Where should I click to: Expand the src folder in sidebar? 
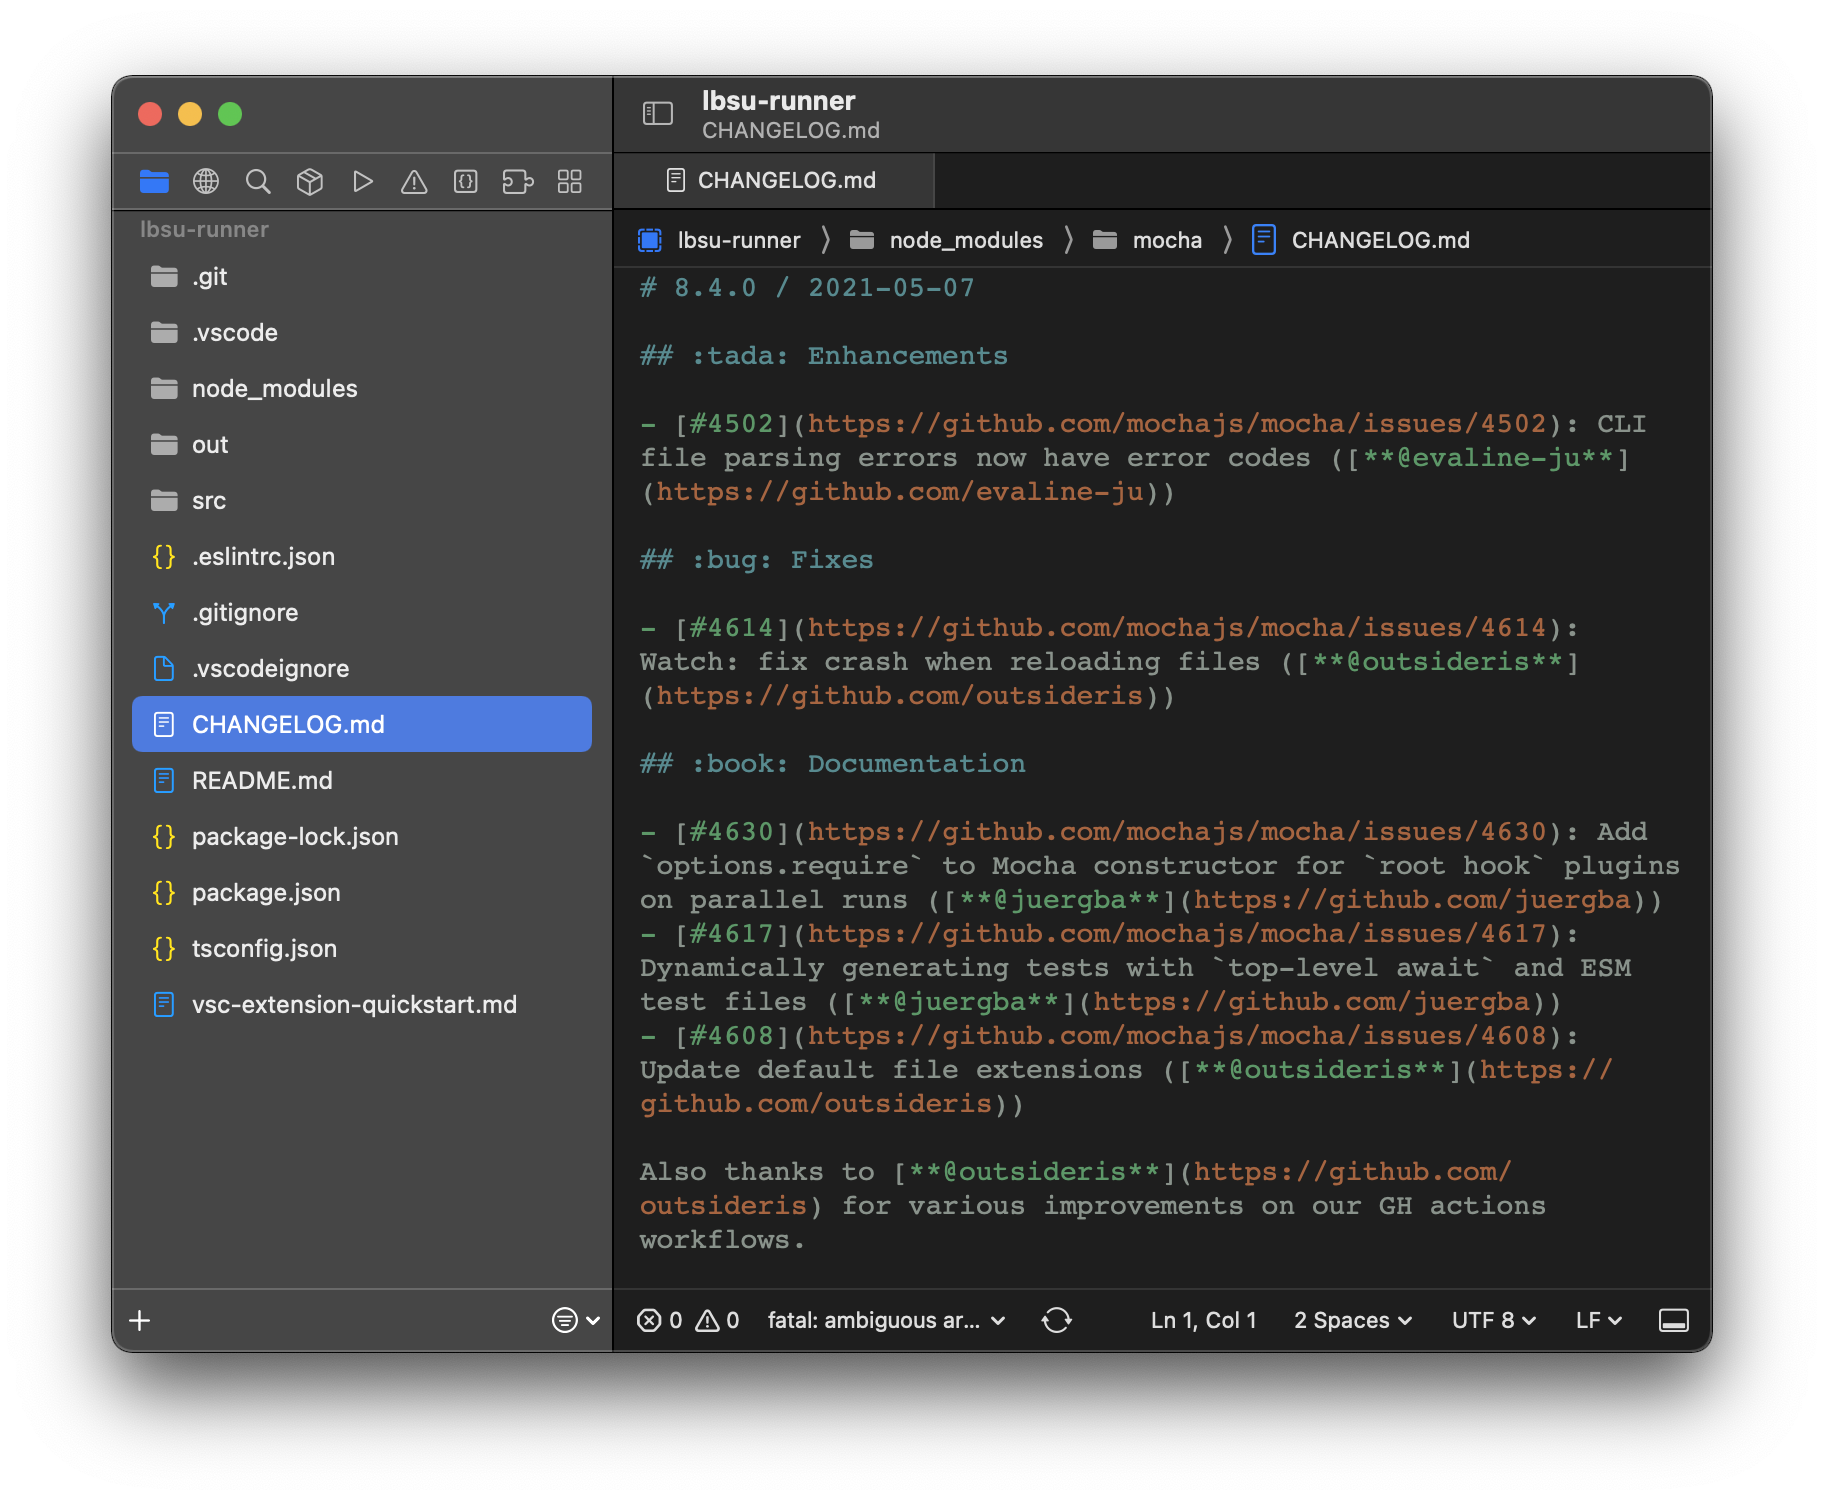[x=362, y=500]
